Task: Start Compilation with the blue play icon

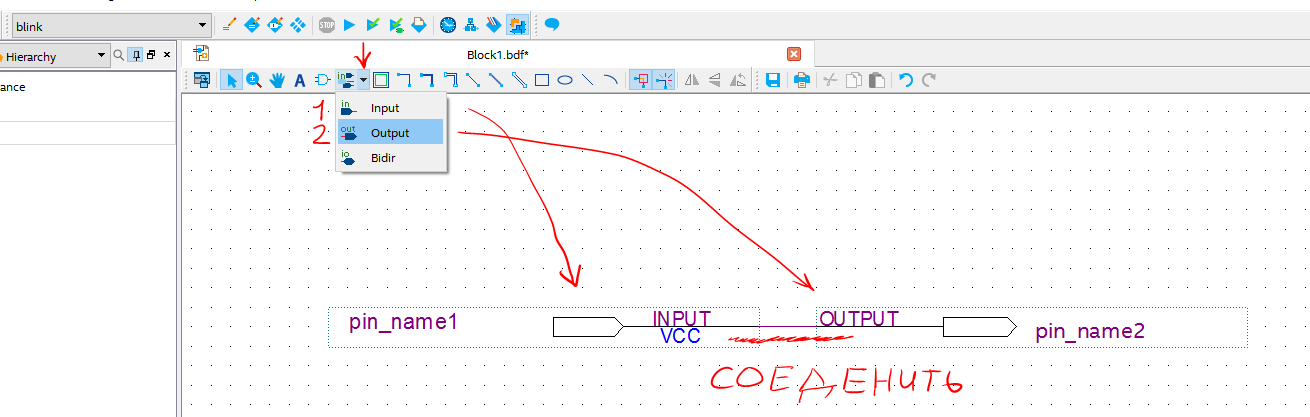Action: 350,25
